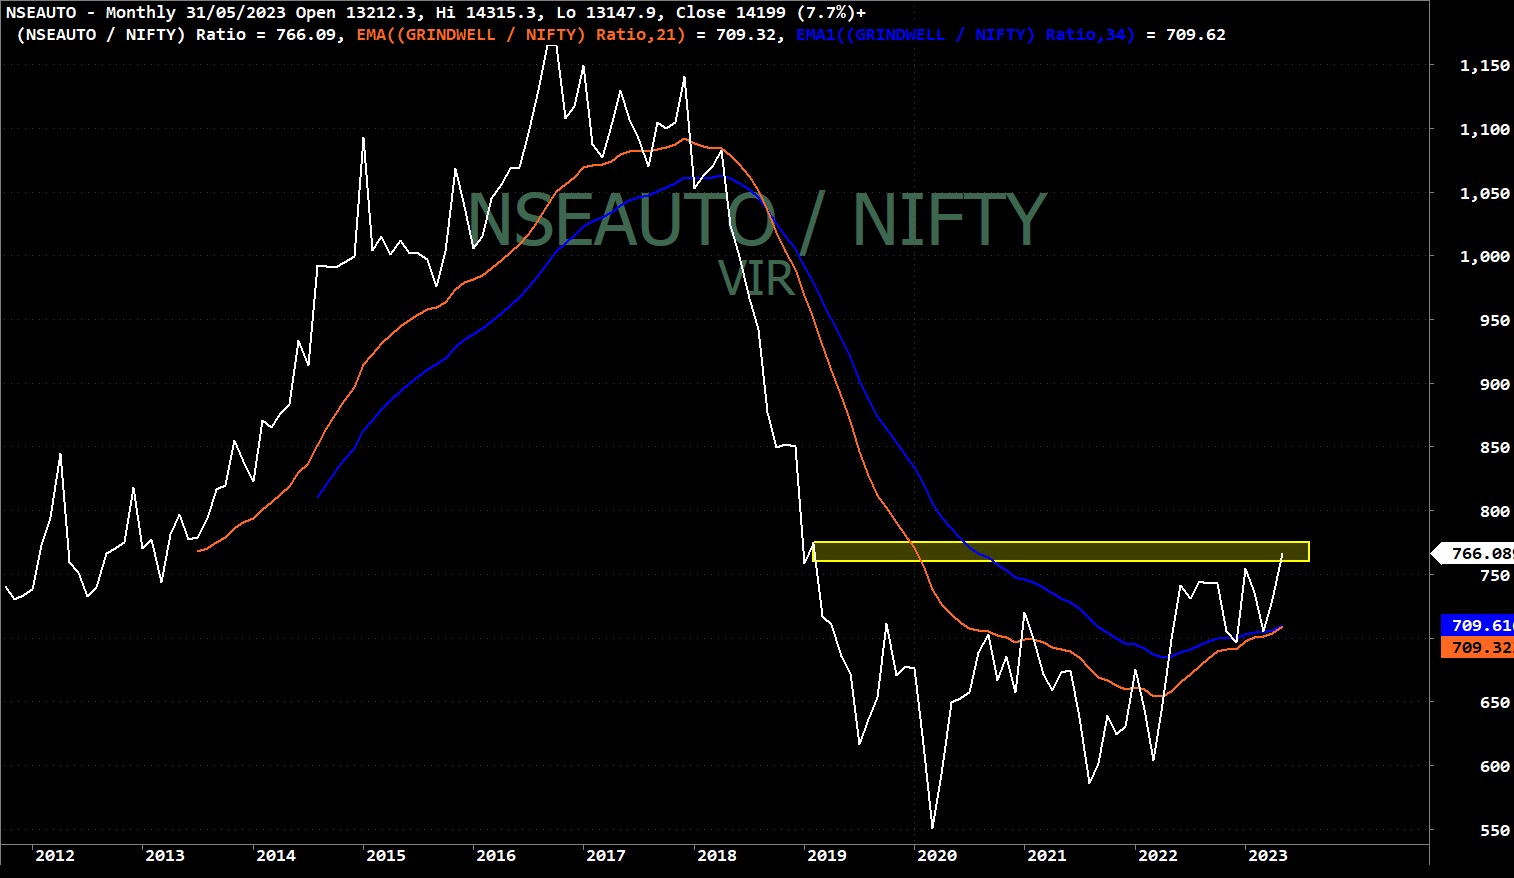Click the 2014 label on time axis
This screenshot has width=1514, height=878.
276,855
